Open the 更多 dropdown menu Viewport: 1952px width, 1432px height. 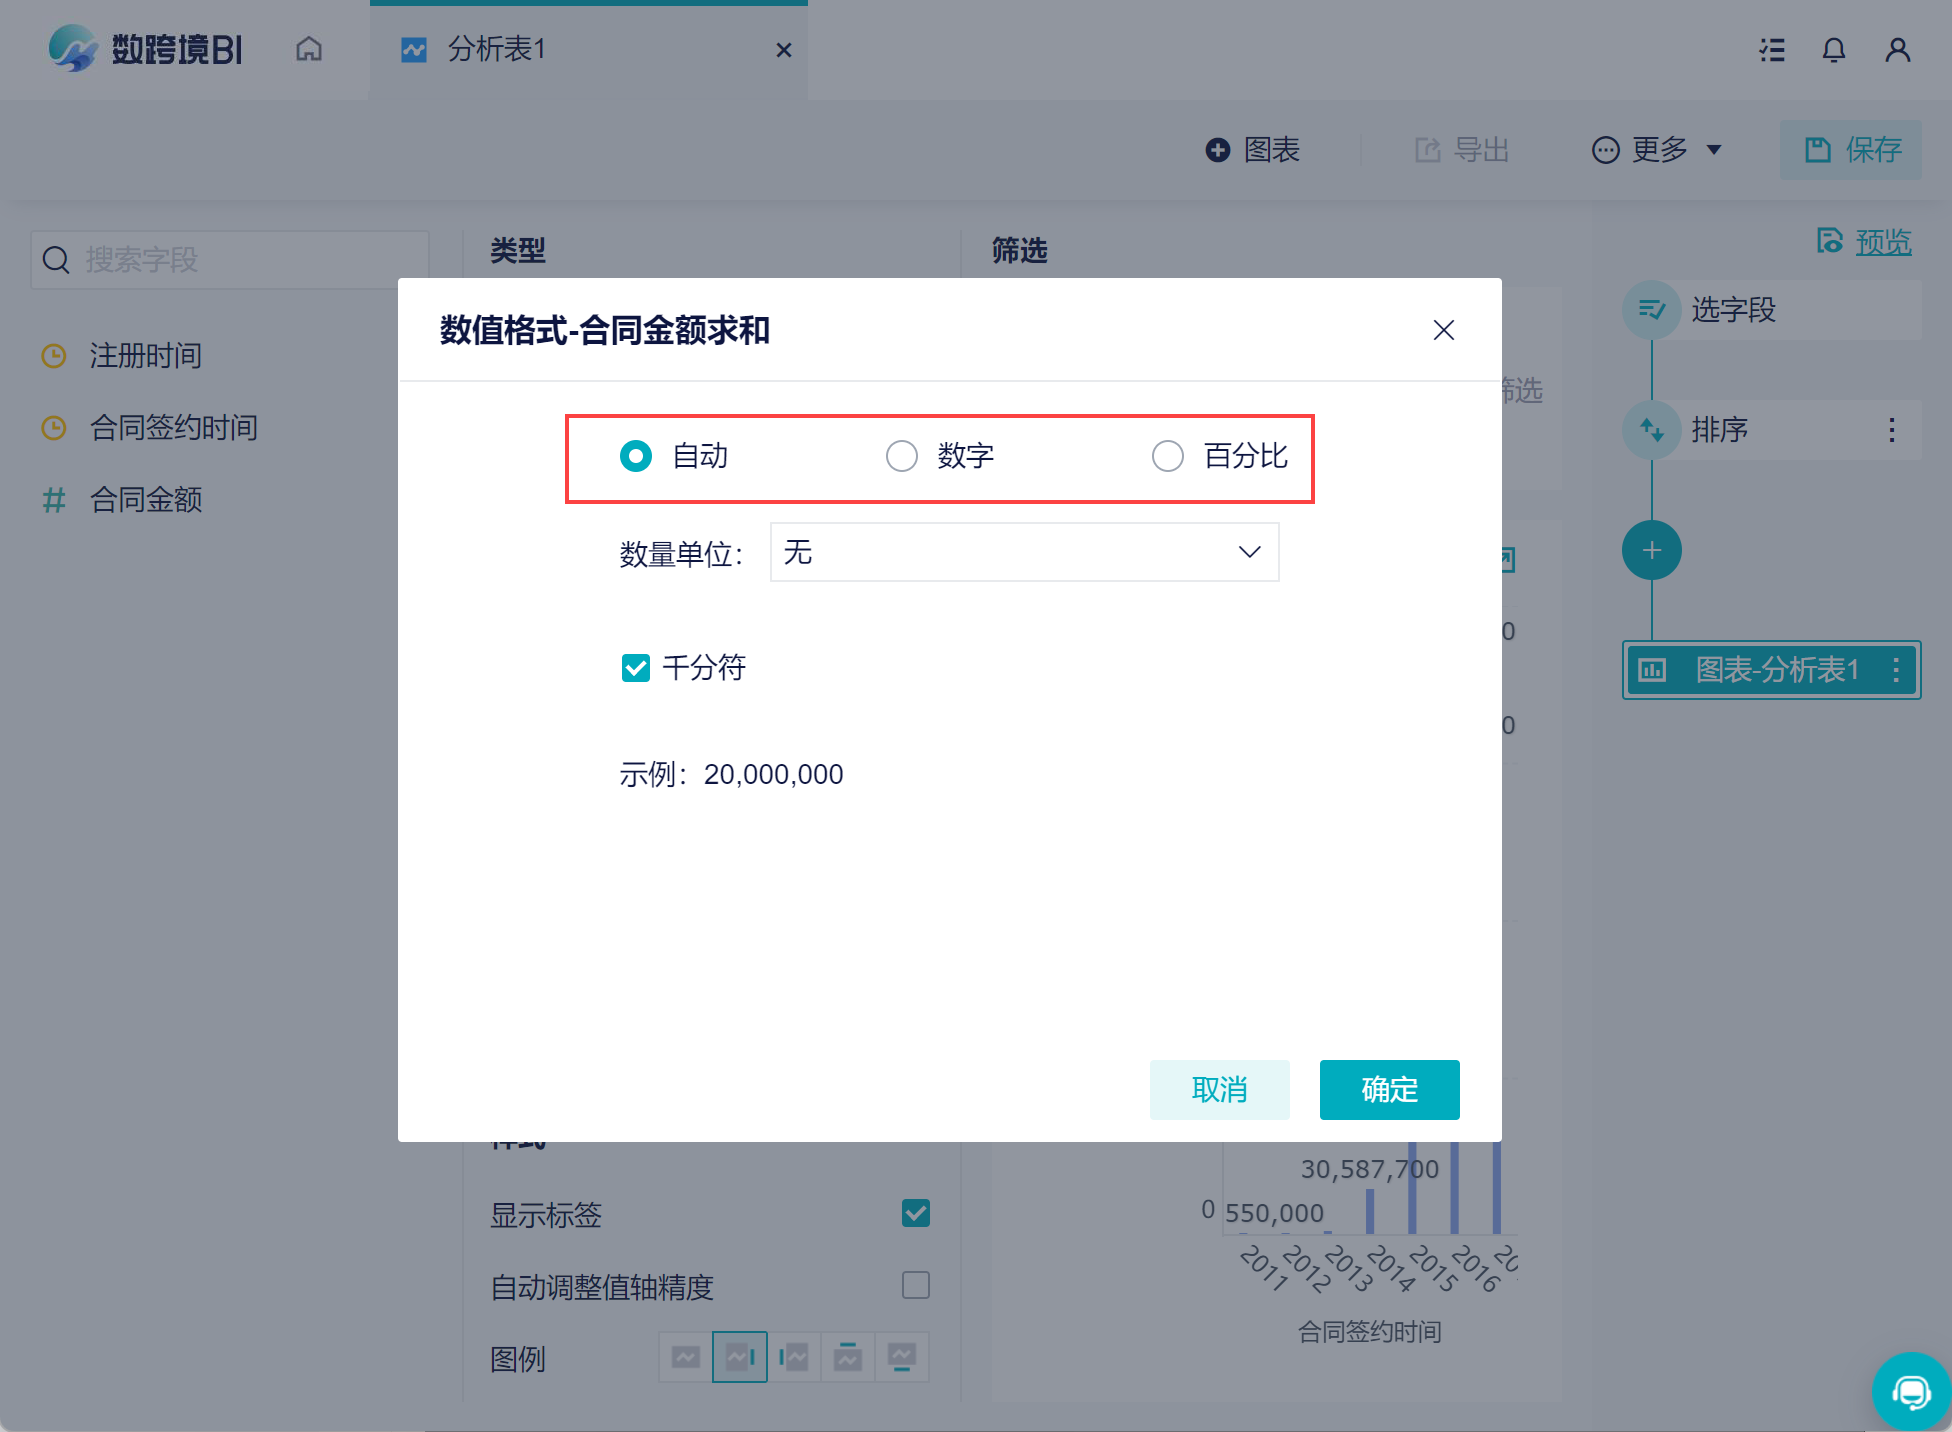pyautogui.click(x=1658, y=150)
